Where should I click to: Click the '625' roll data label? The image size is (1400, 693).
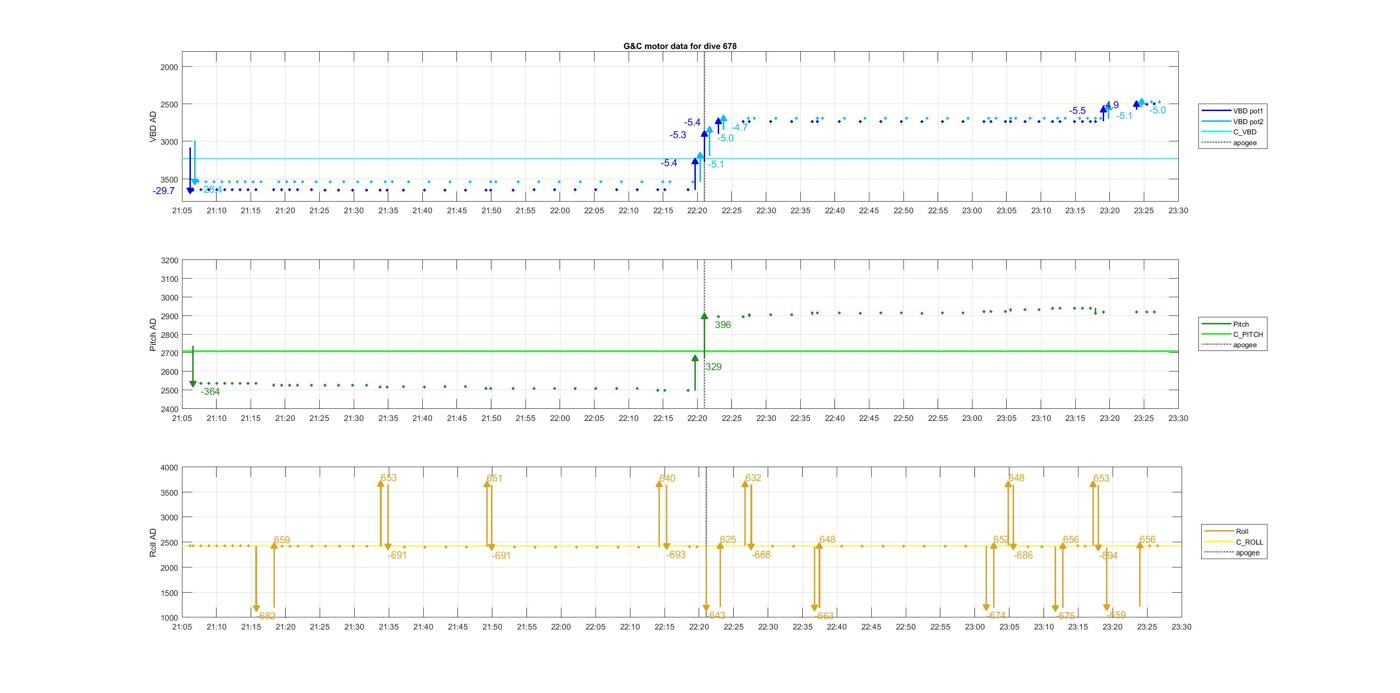728,540
